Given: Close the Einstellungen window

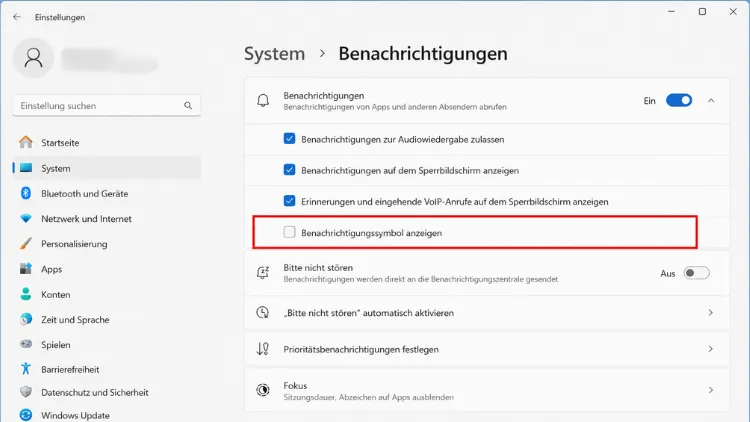Looking at the screenshot, I should [x=733, y=11].
